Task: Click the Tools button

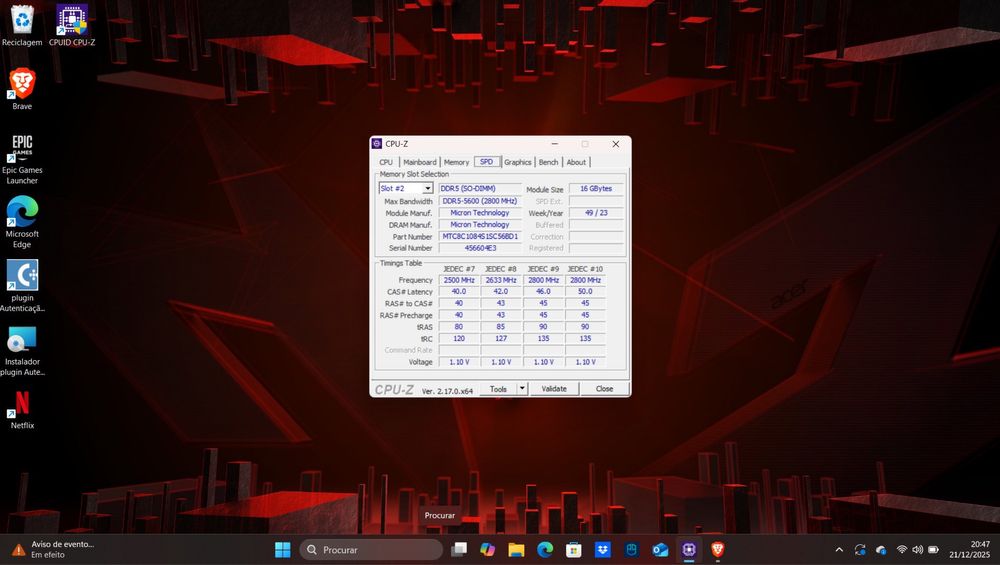Action: click(498, 389)
